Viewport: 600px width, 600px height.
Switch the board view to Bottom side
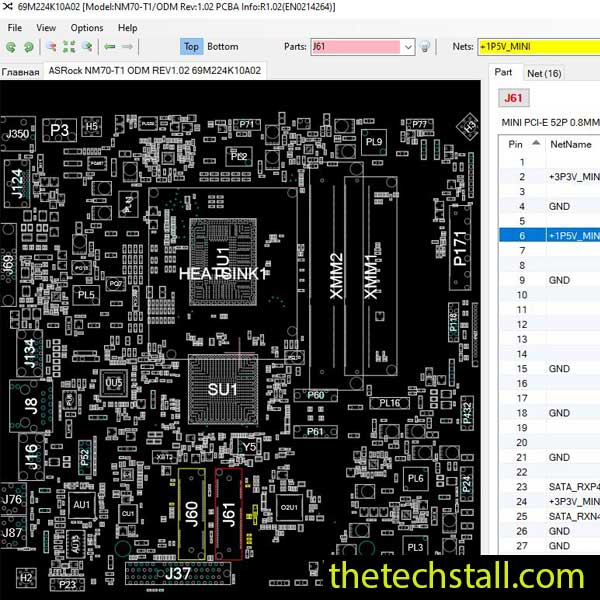point(222,46)
